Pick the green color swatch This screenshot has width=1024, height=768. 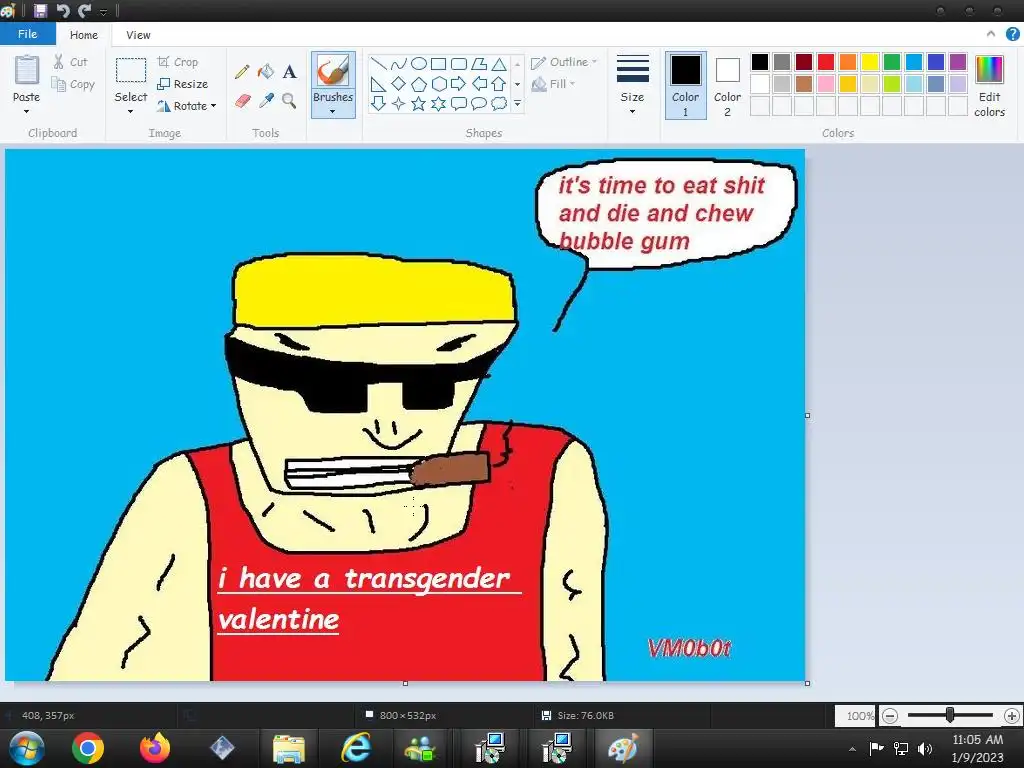(892, 62)
